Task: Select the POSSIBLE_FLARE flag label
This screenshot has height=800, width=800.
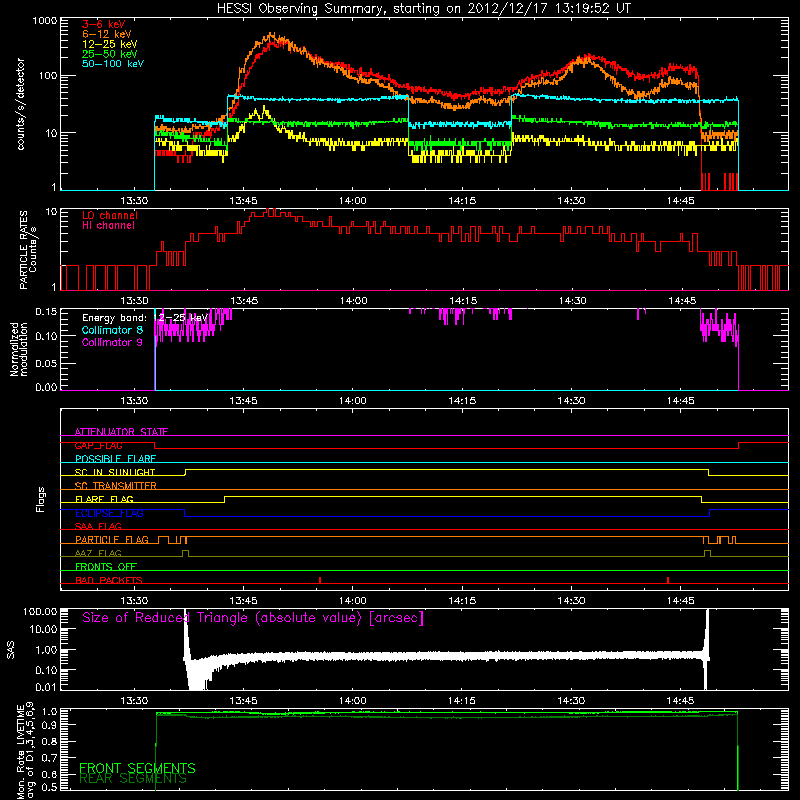Action: click(x=115, y=459)
